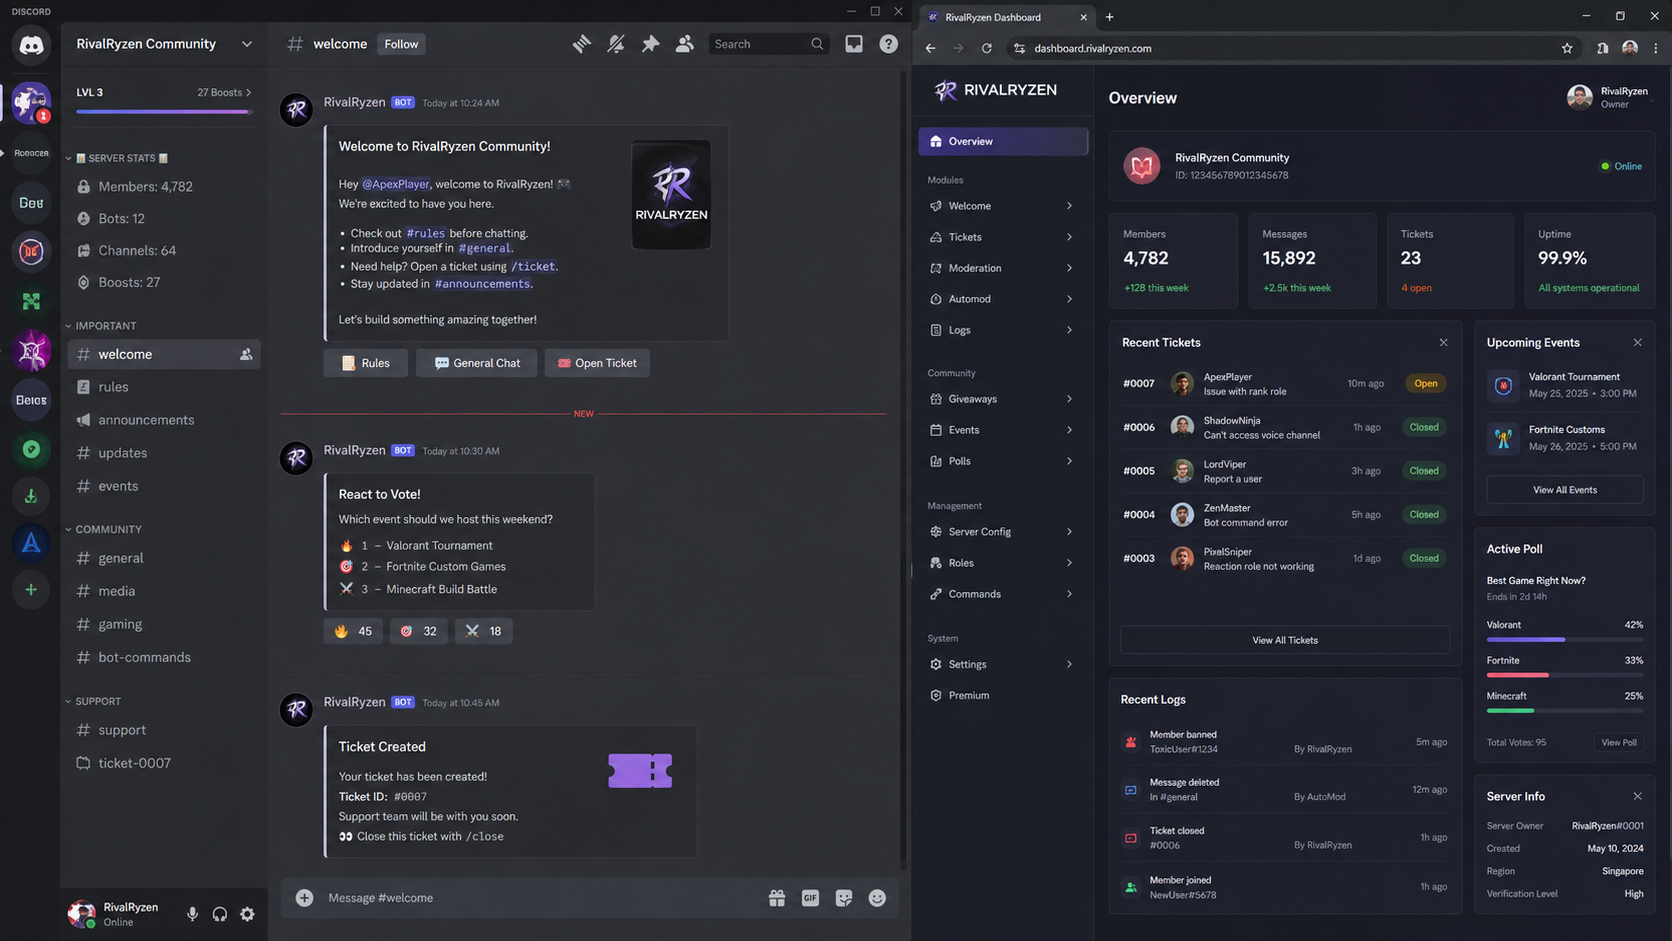Click the Discord search field
The image size is (1672, 941).
(768, 44)
